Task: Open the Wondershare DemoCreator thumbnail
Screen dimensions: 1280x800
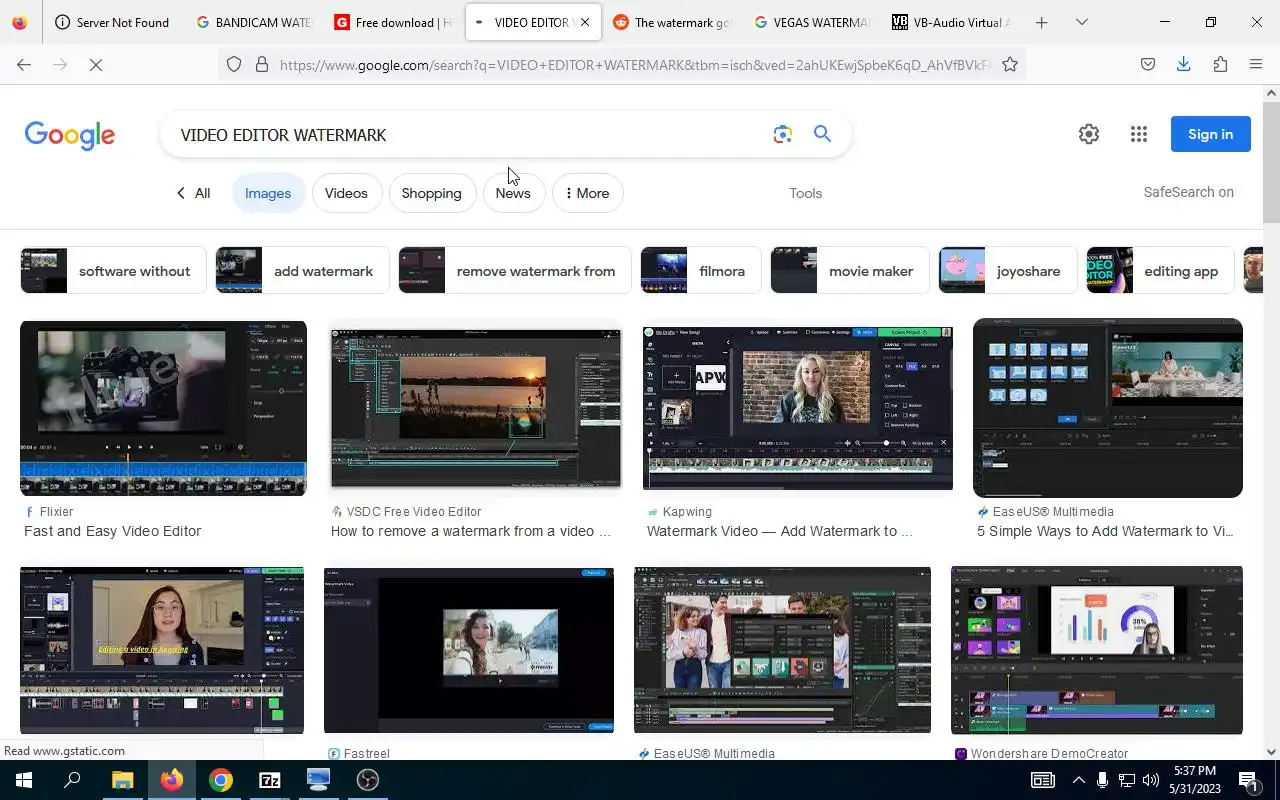Action: 1097,650
